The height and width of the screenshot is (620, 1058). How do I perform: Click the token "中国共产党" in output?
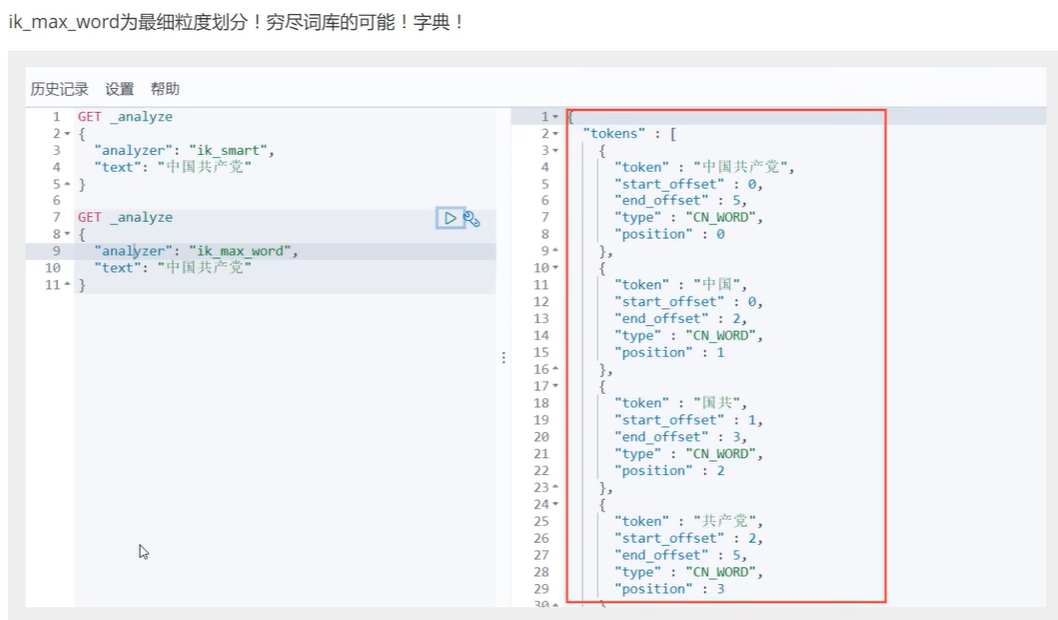[x=740, y=167]
